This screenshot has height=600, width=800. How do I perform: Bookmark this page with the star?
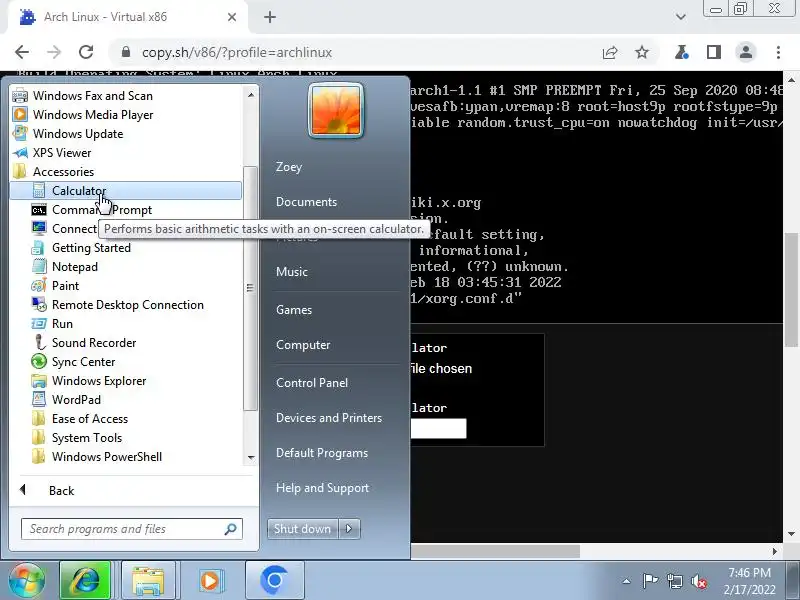point(642,52)
